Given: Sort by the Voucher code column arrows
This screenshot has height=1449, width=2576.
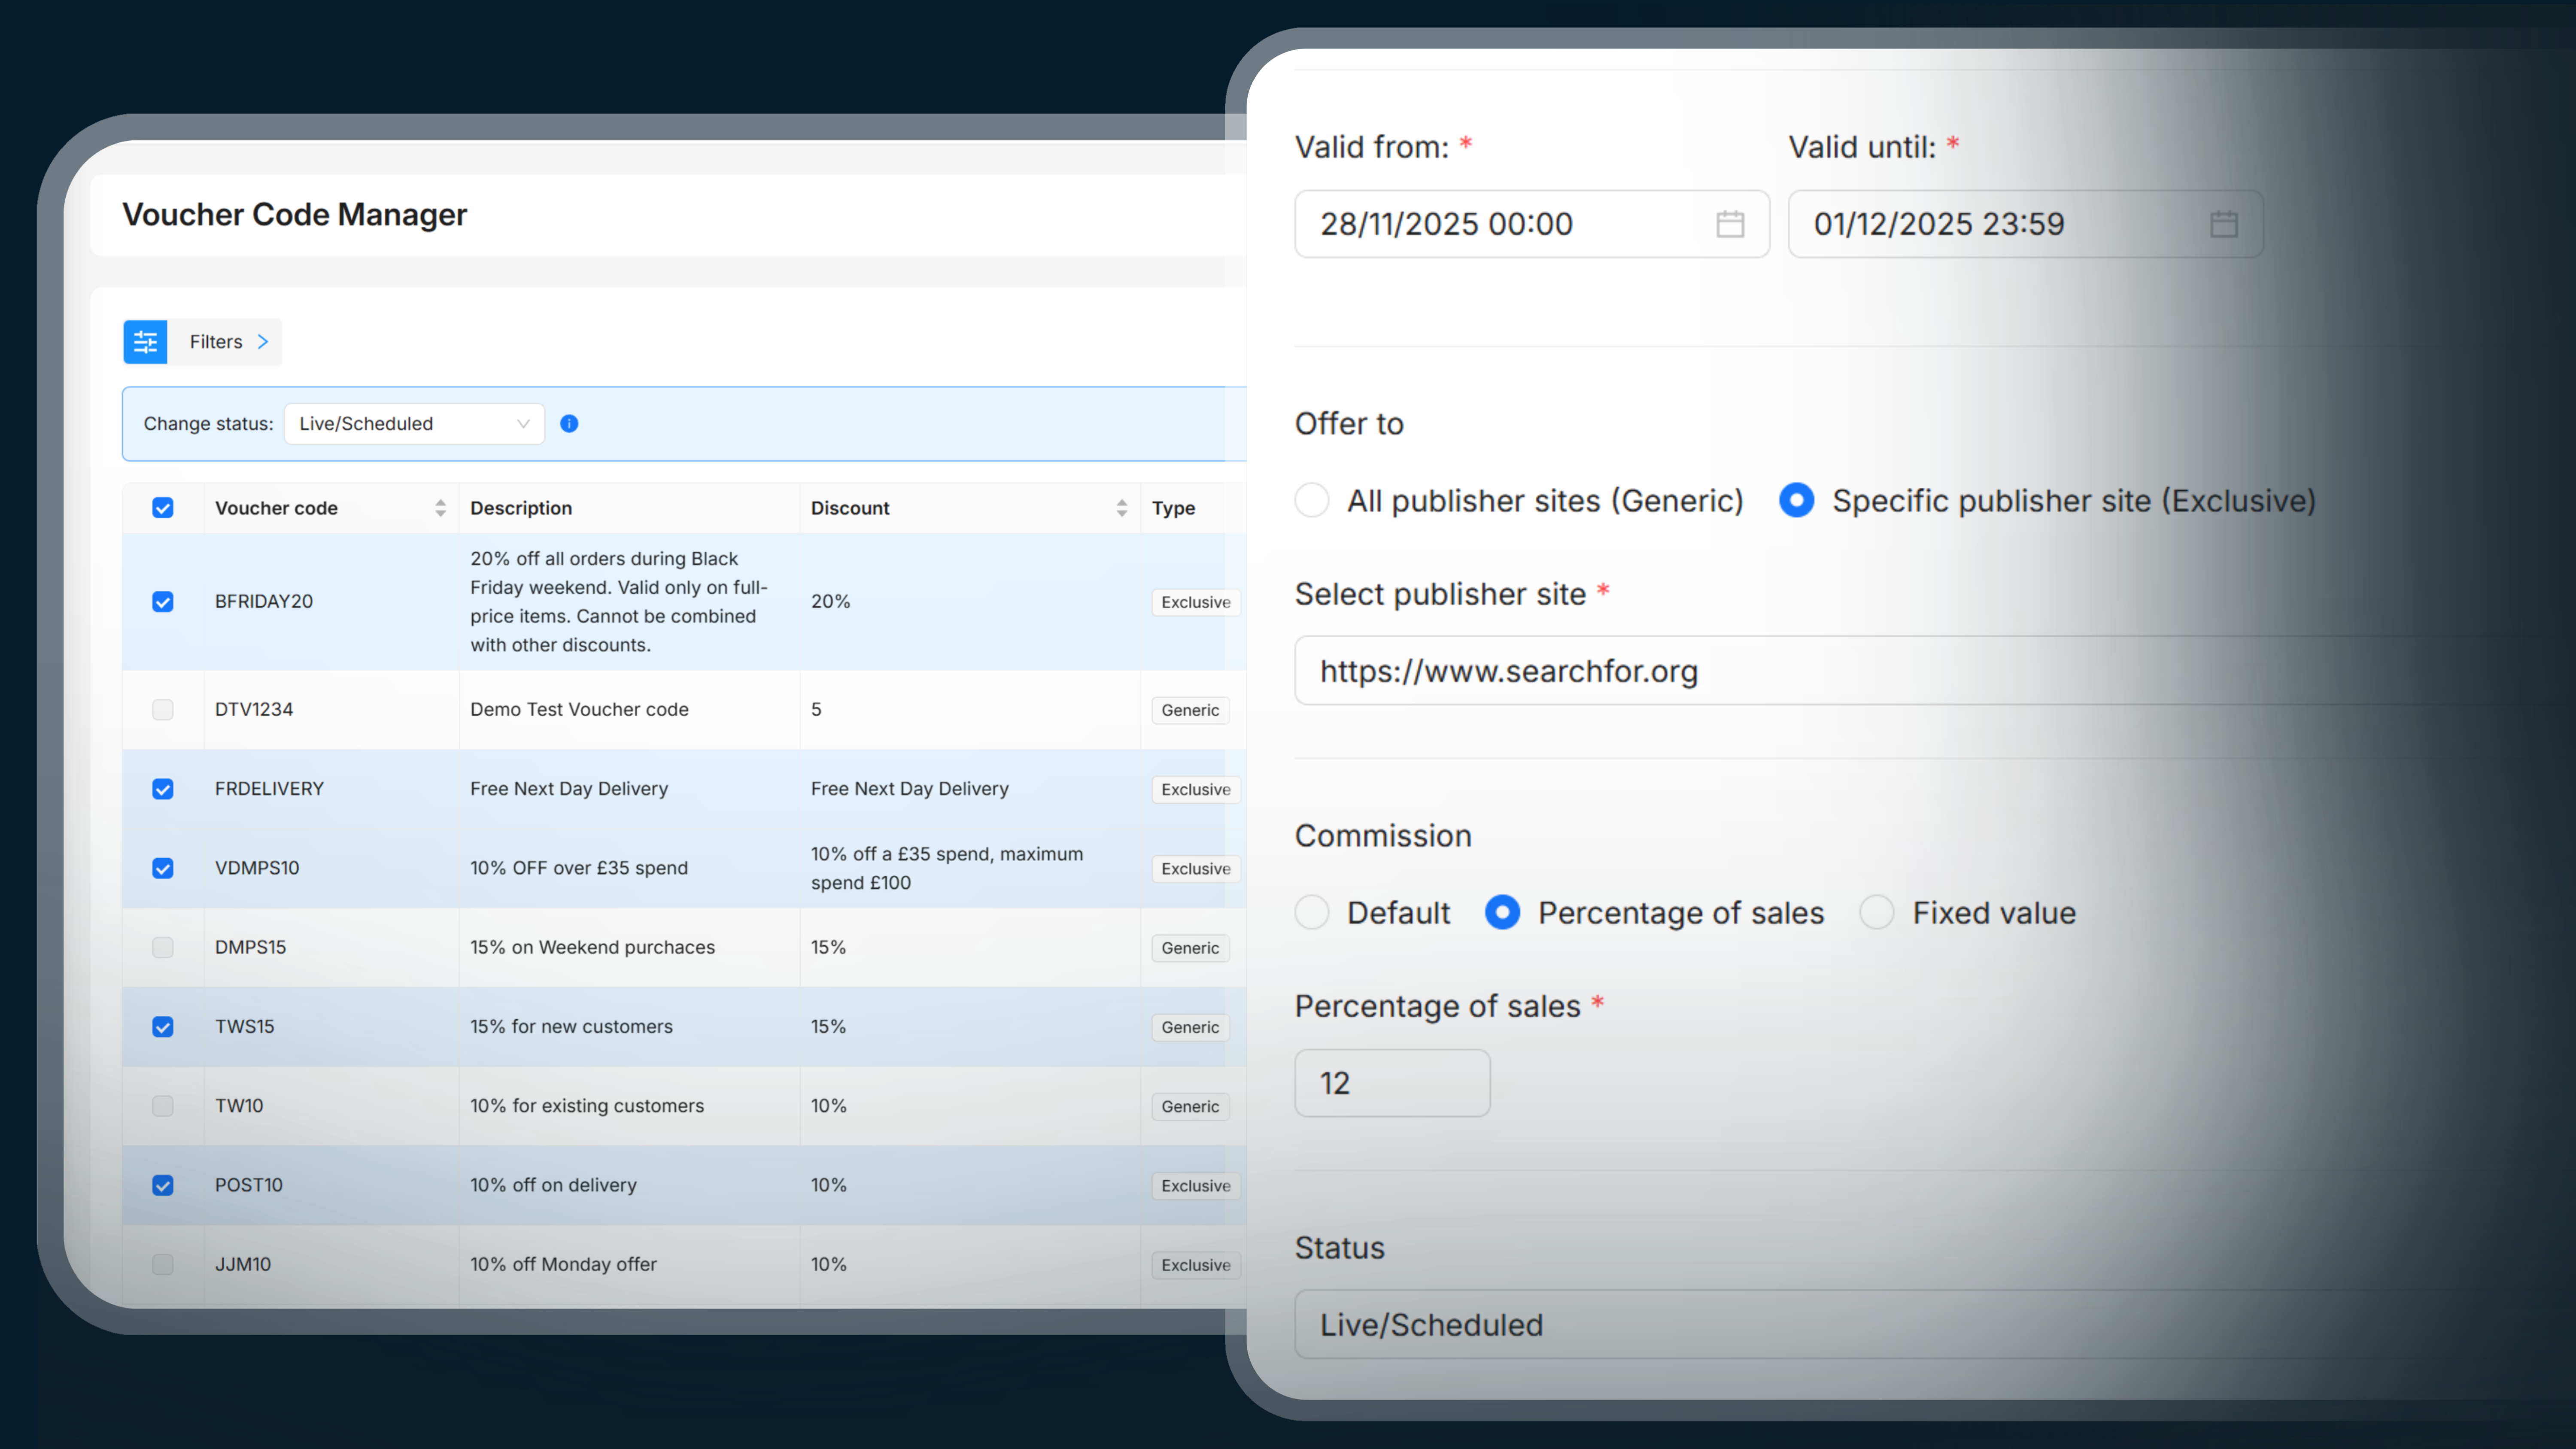Looking at the screenshot, I should tap(440, 508).
